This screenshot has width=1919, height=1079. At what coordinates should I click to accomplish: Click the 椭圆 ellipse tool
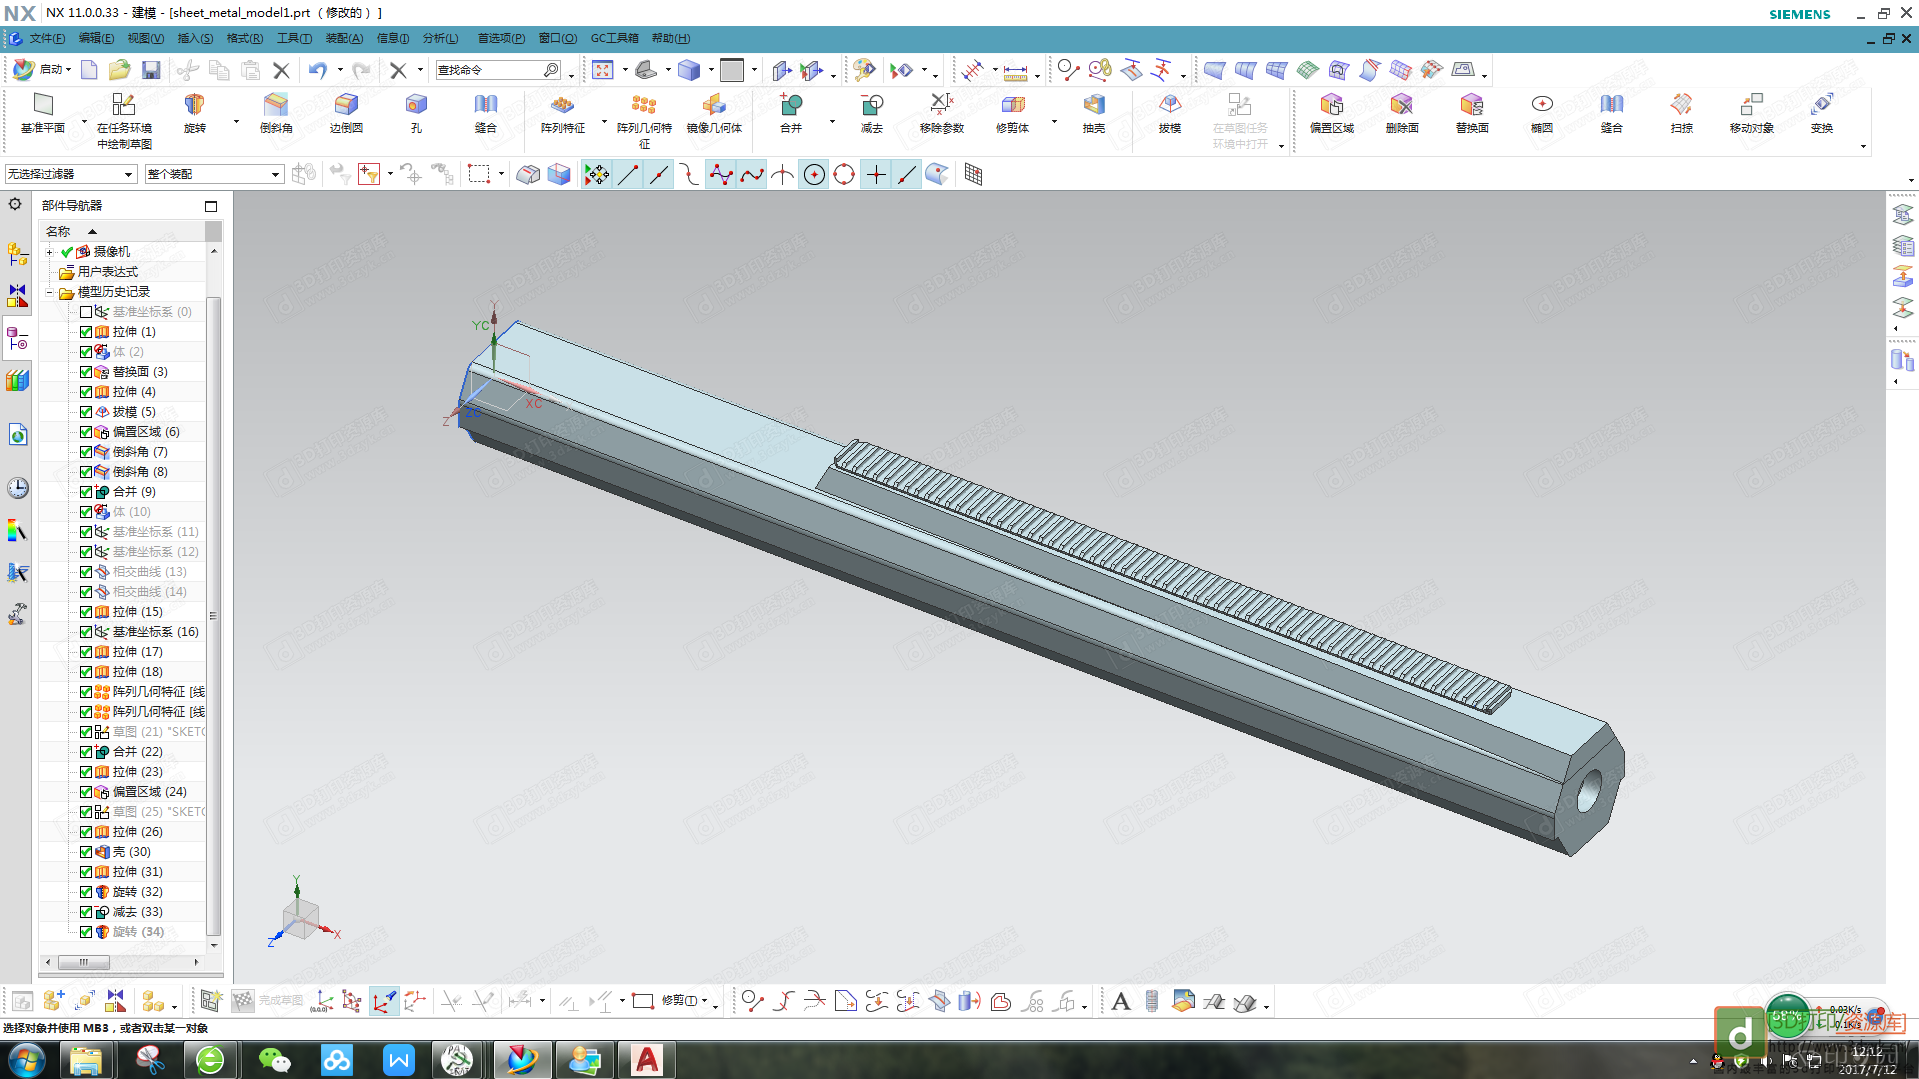point(1542,113)
